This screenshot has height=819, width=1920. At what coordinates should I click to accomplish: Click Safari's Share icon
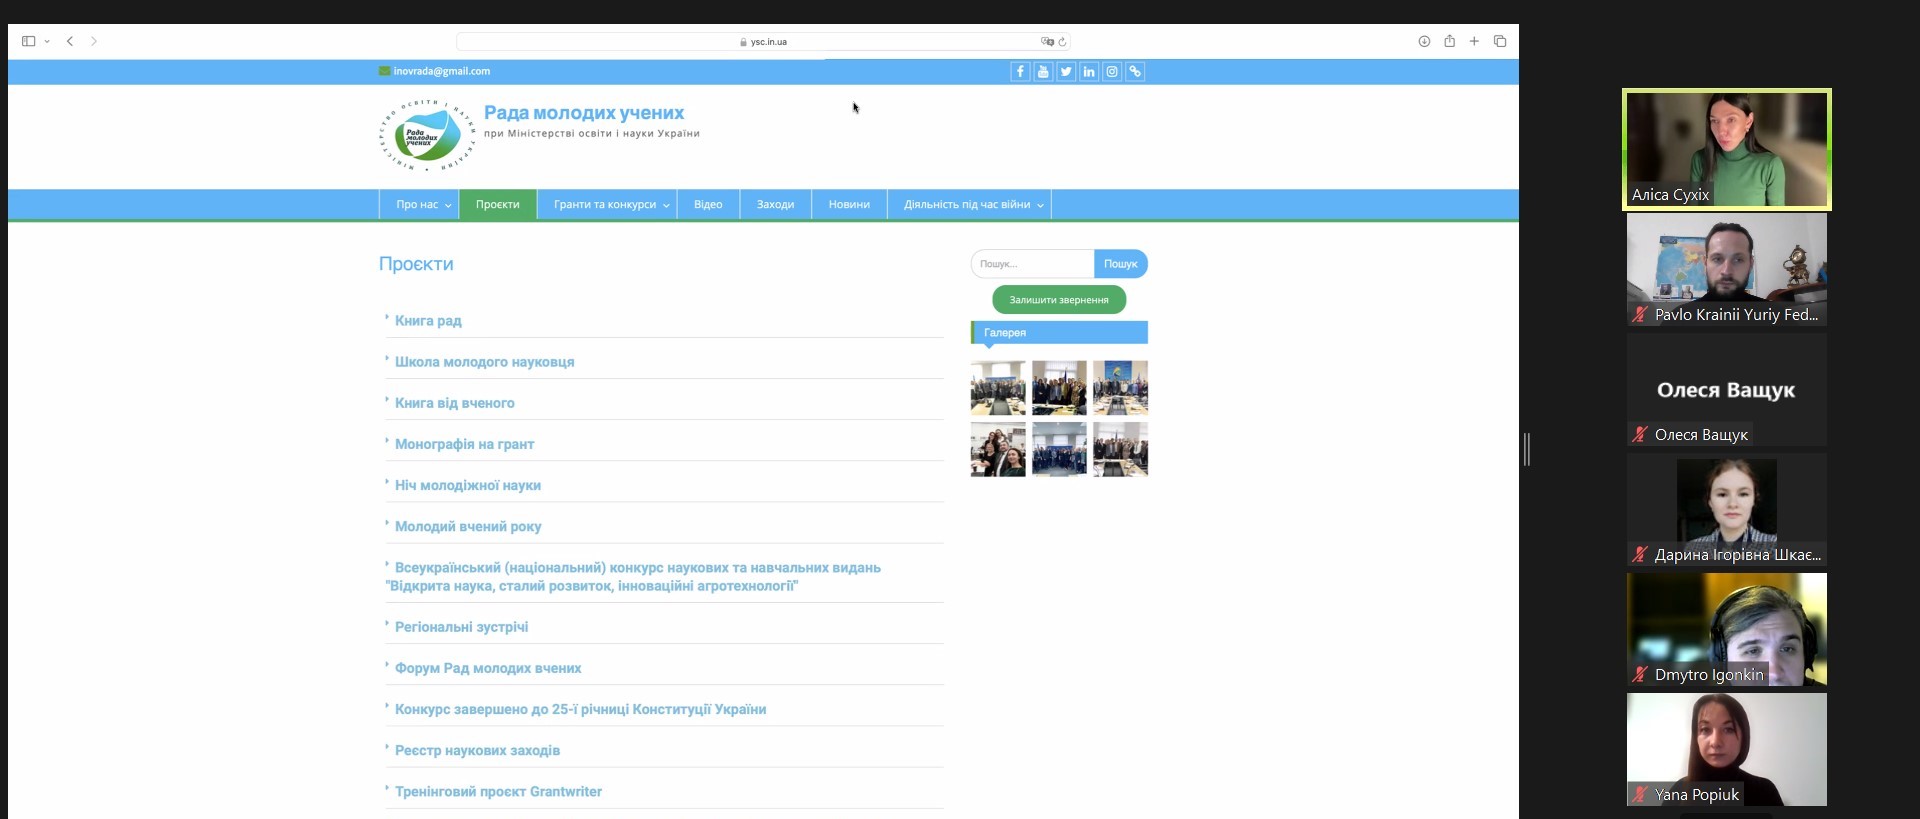tap(1449, 41)
